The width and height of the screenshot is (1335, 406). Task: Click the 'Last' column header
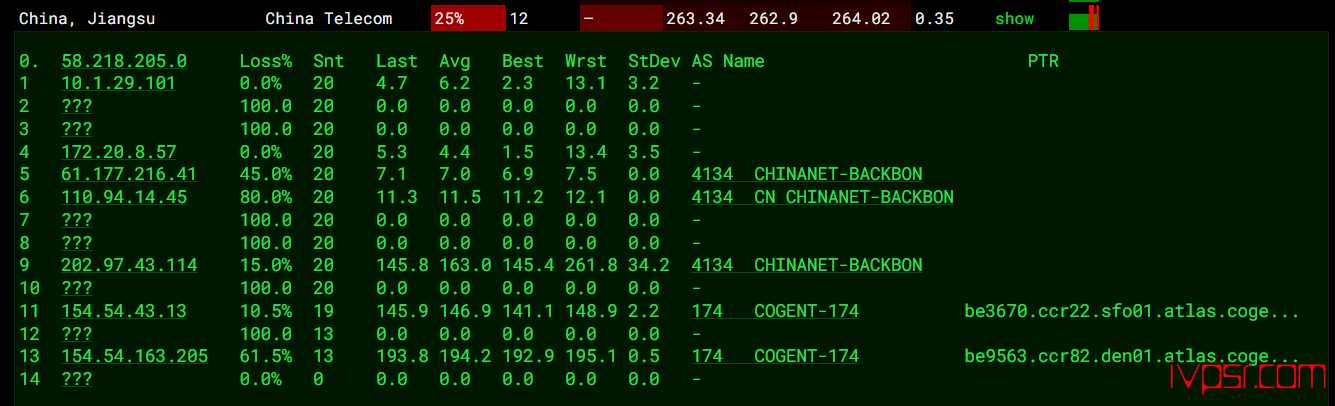(397, 61)
